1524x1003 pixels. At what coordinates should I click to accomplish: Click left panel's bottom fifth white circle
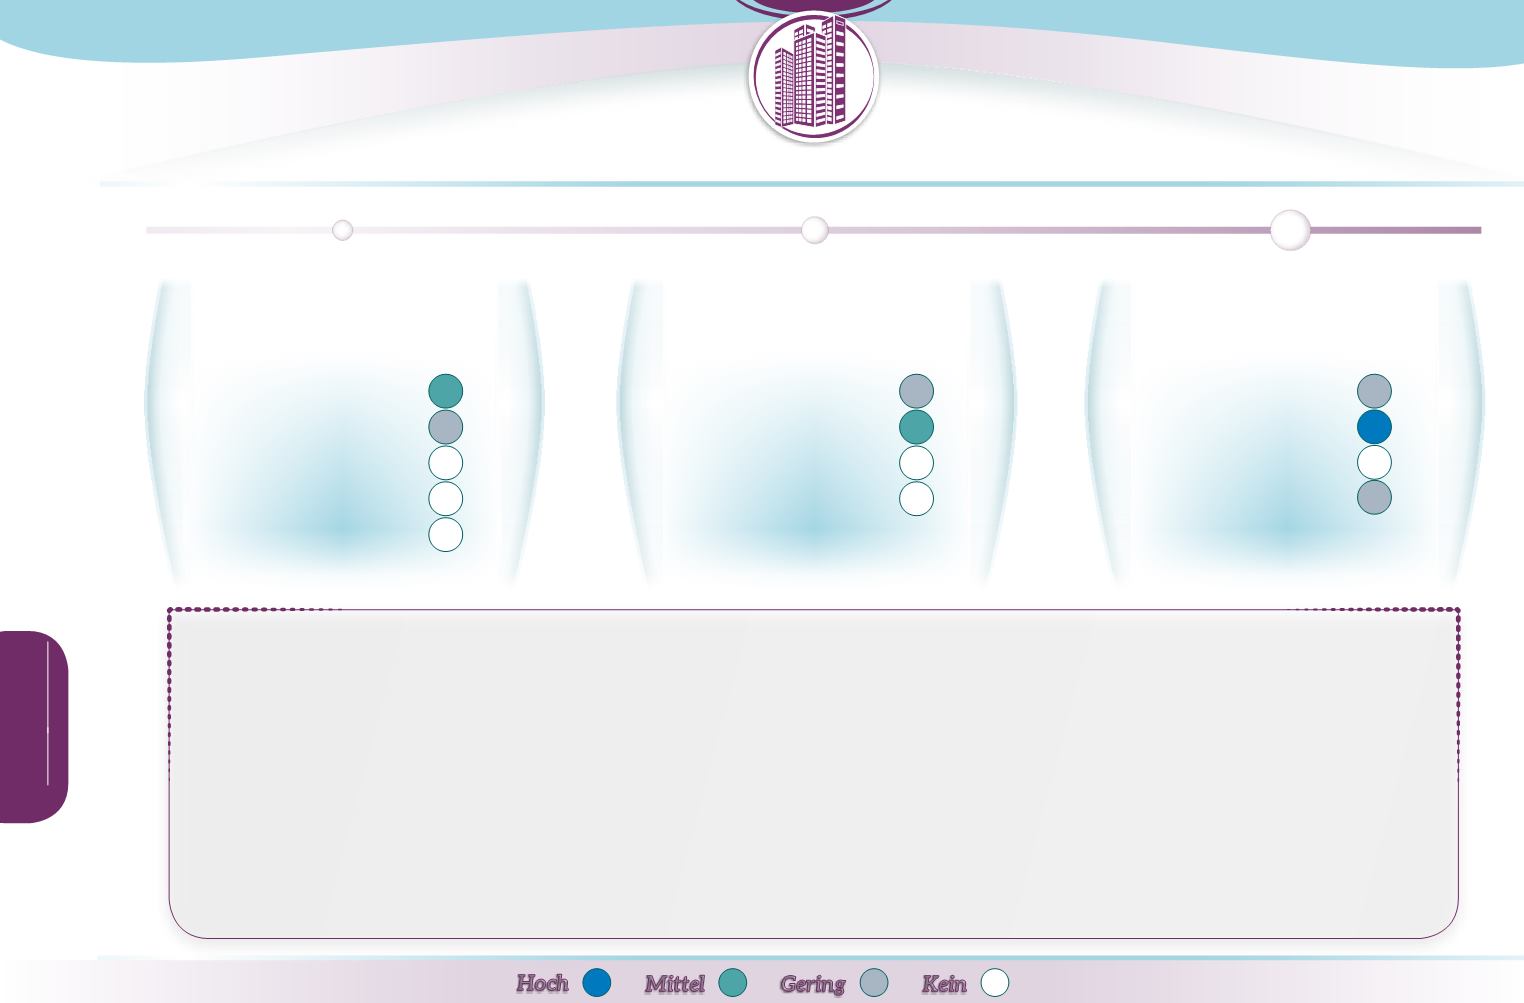click(x=446, y=534)
